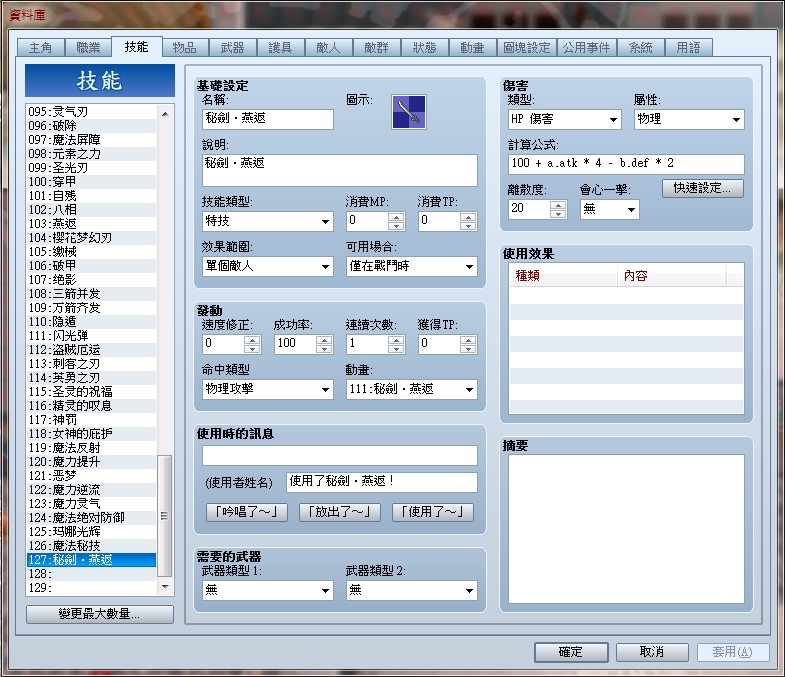The height and width of the screenshot is (677, 785).
Task: Open the 武器類型 1 dropdown
Action: coord(268,590)
